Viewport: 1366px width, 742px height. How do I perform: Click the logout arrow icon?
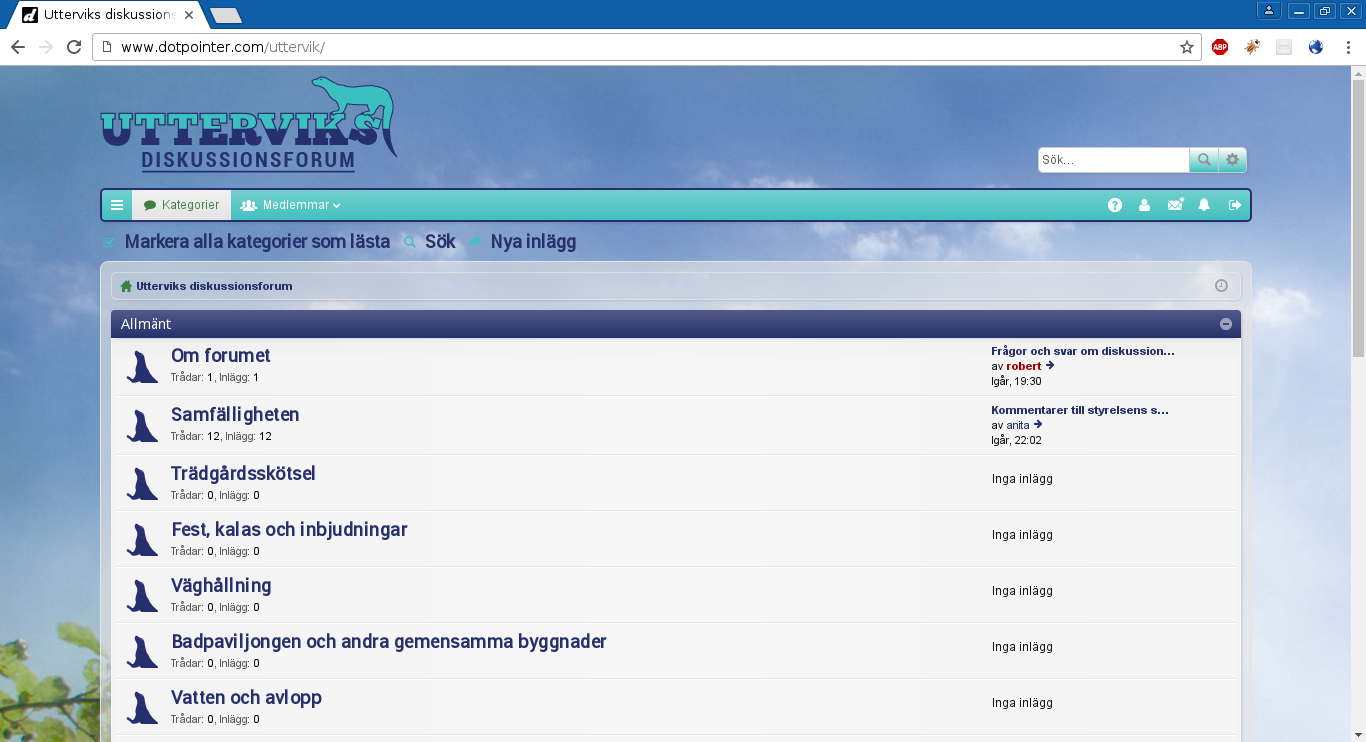[x=1235, y=205]
